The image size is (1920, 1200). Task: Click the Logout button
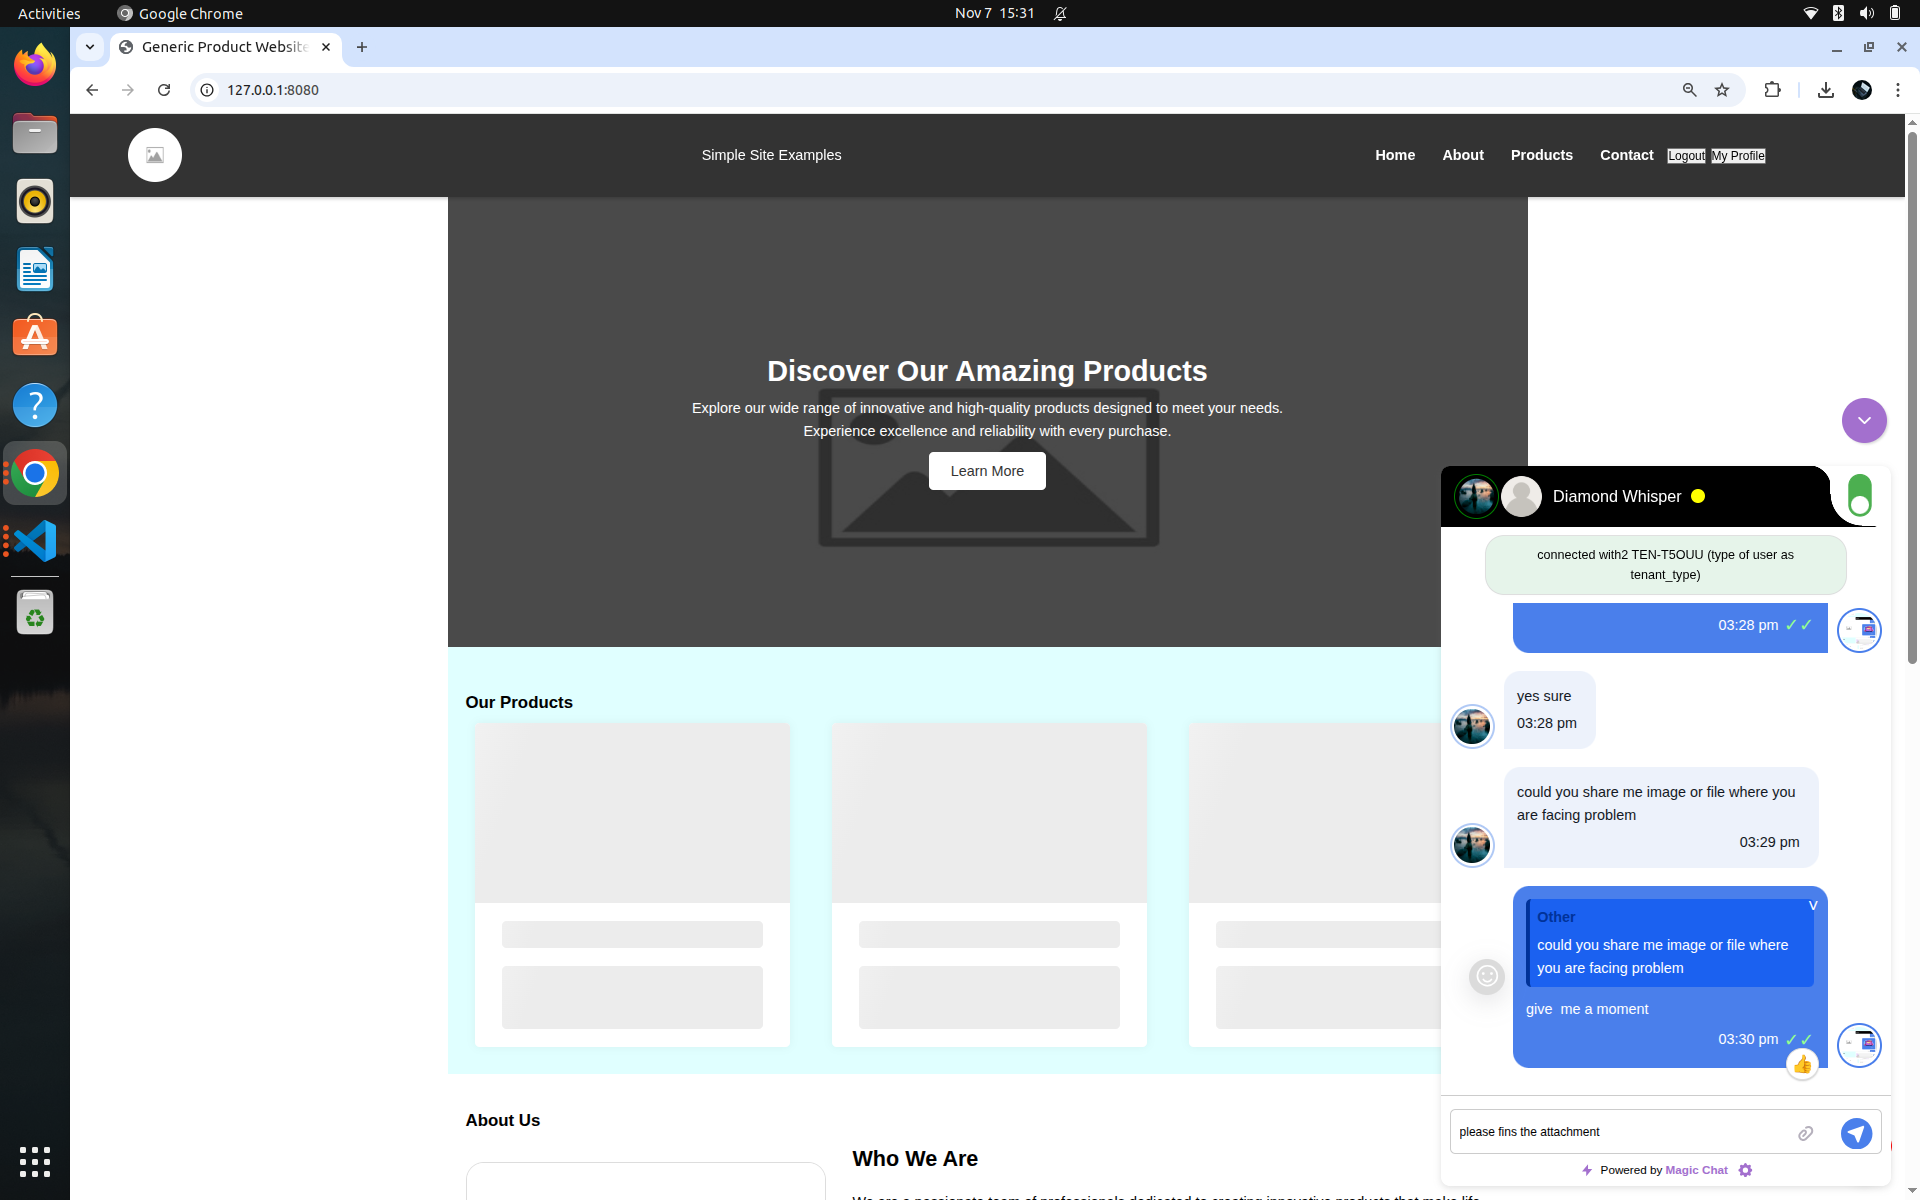coord(1686,156)
